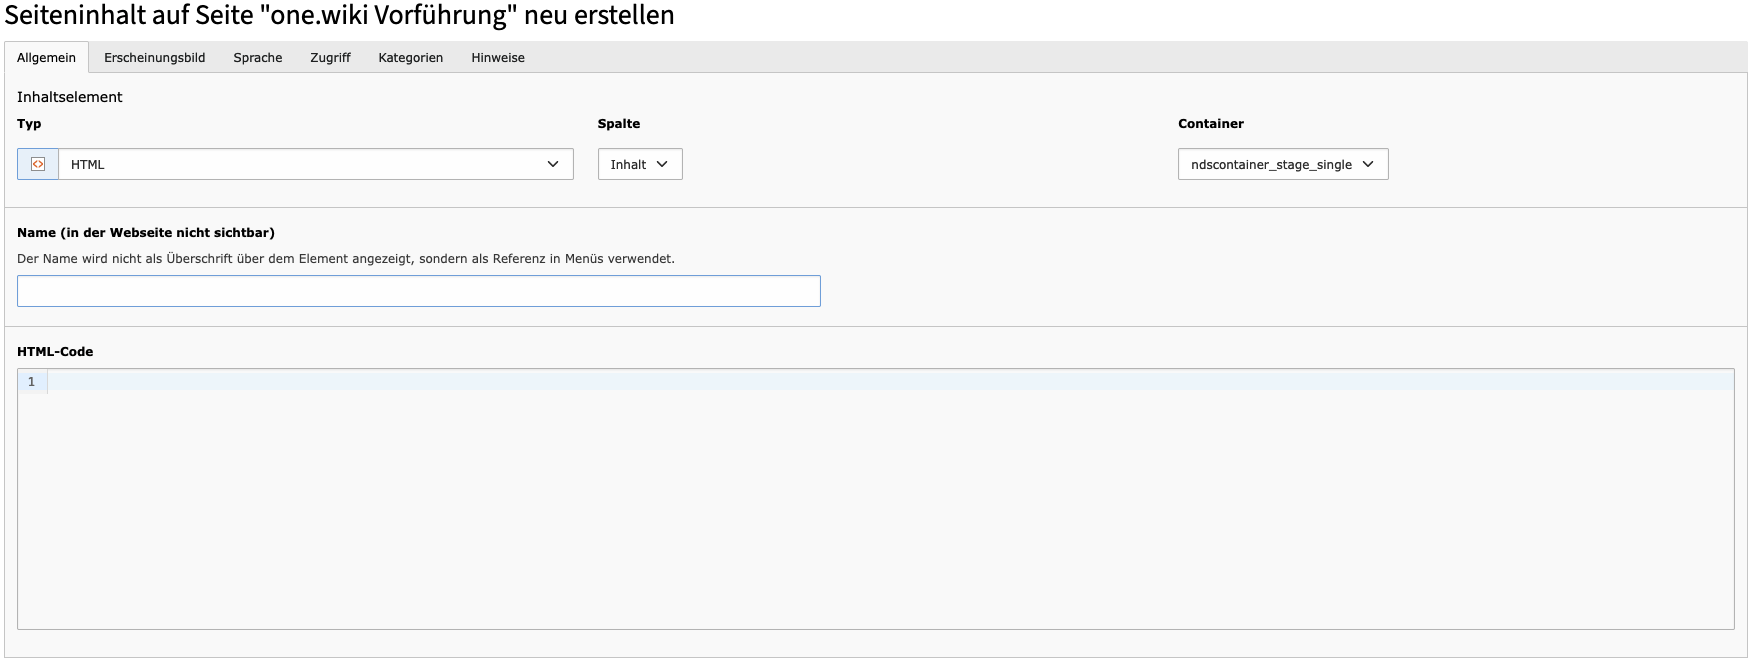Show the Hinweise tab
The width and height of the screenshot is (1759, 666).
(x=498, y=57)
